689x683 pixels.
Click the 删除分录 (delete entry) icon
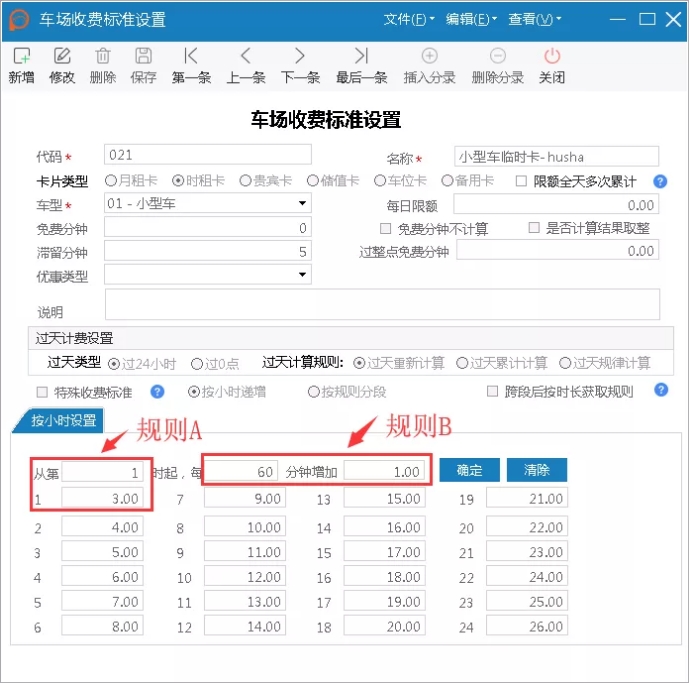[x=497, y=56]
